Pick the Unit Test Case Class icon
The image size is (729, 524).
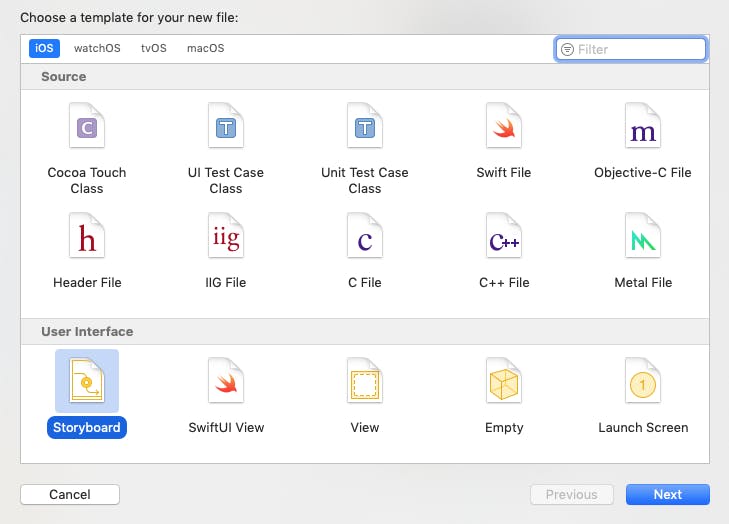point(365,126)
